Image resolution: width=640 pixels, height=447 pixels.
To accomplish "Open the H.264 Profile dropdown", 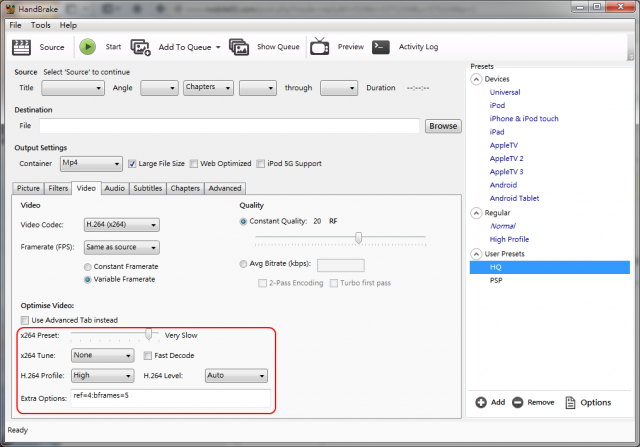I will coord(102,376).
